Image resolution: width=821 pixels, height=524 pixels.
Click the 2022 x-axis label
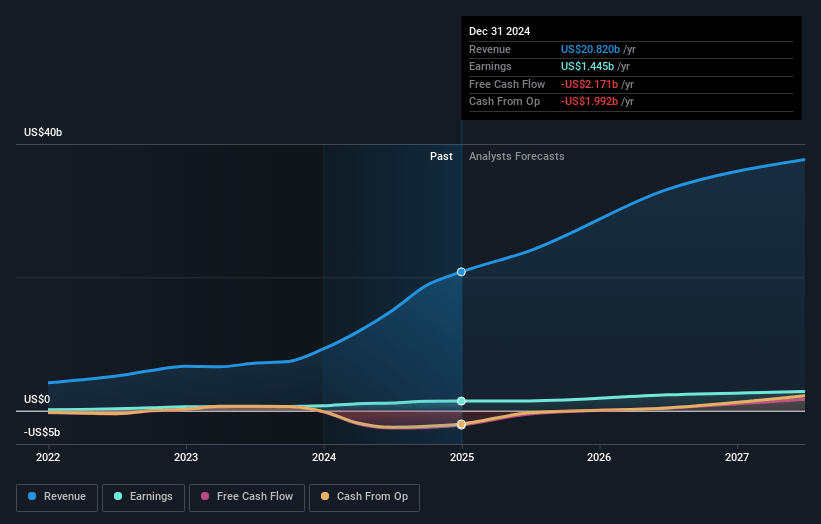pyautogui.click(x=48, y=458)
